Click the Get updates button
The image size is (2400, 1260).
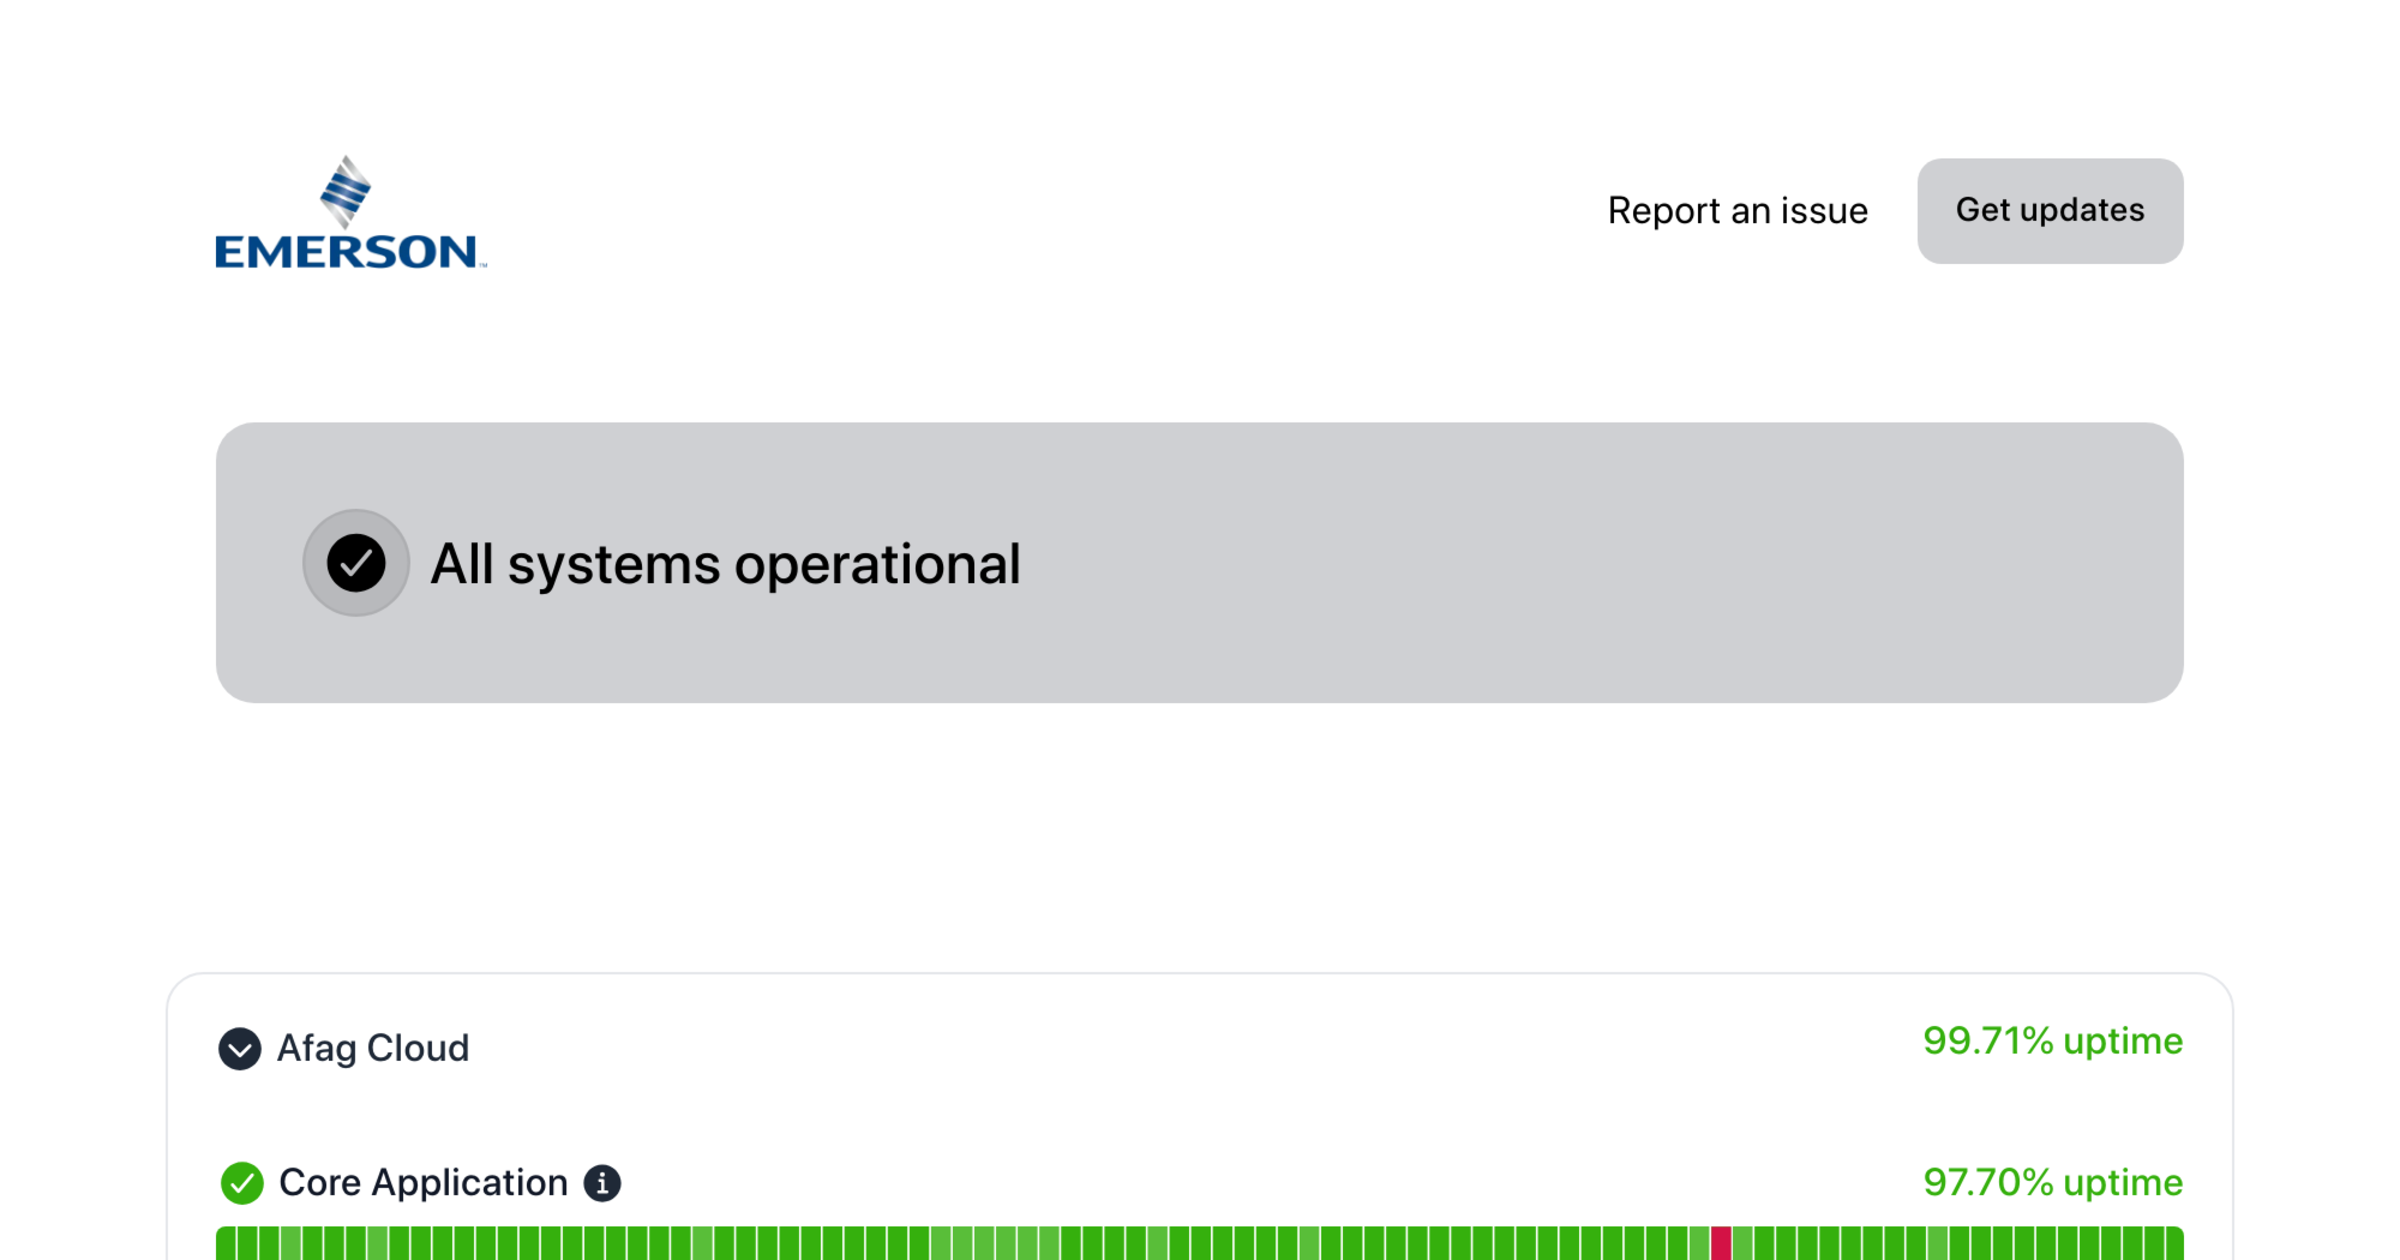click(2049, 211)
